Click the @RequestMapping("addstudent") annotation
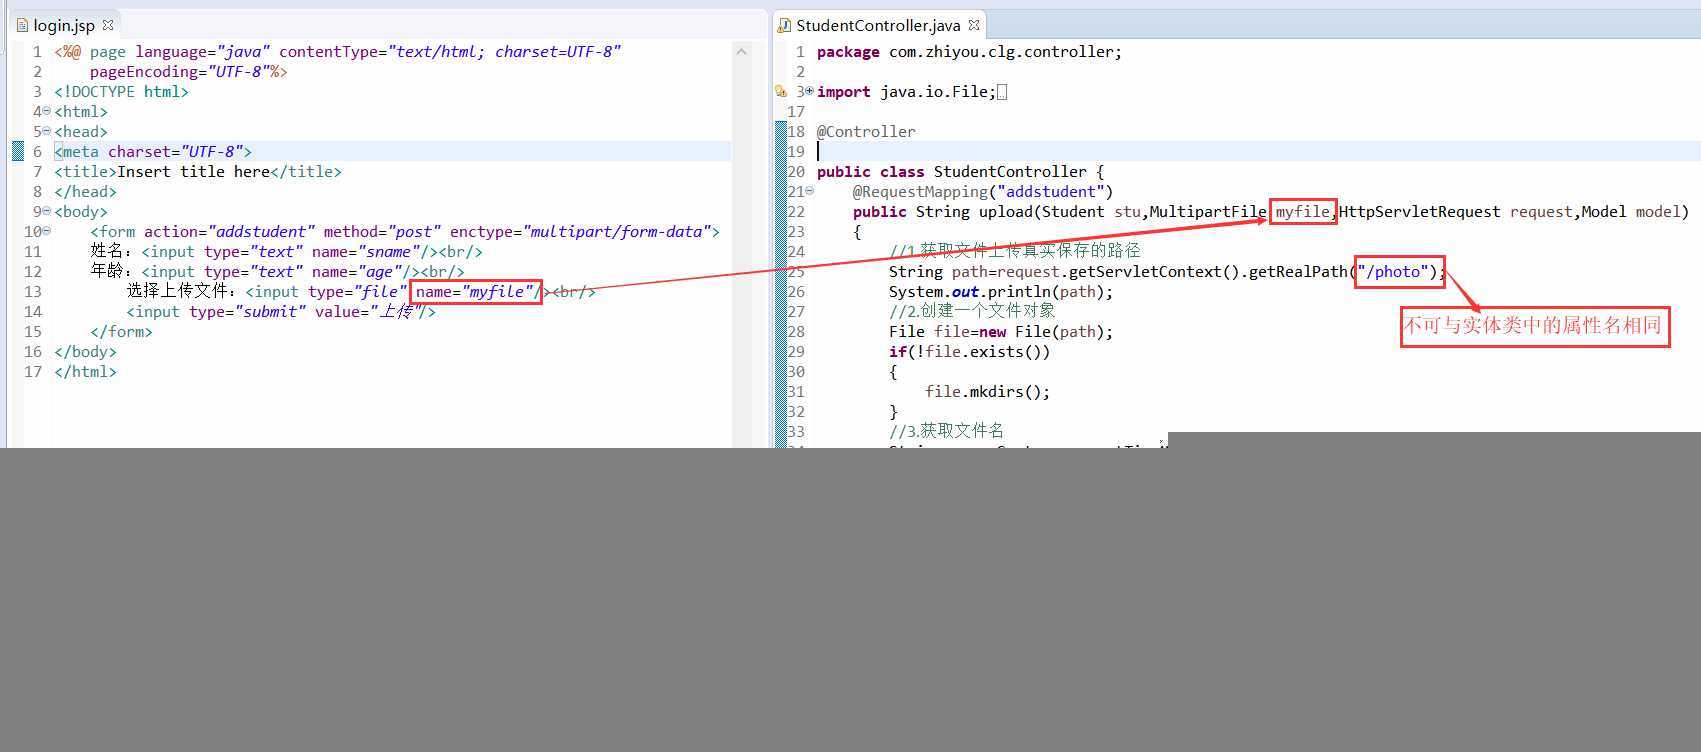The image size is (1701, 752). pos(983,192)
